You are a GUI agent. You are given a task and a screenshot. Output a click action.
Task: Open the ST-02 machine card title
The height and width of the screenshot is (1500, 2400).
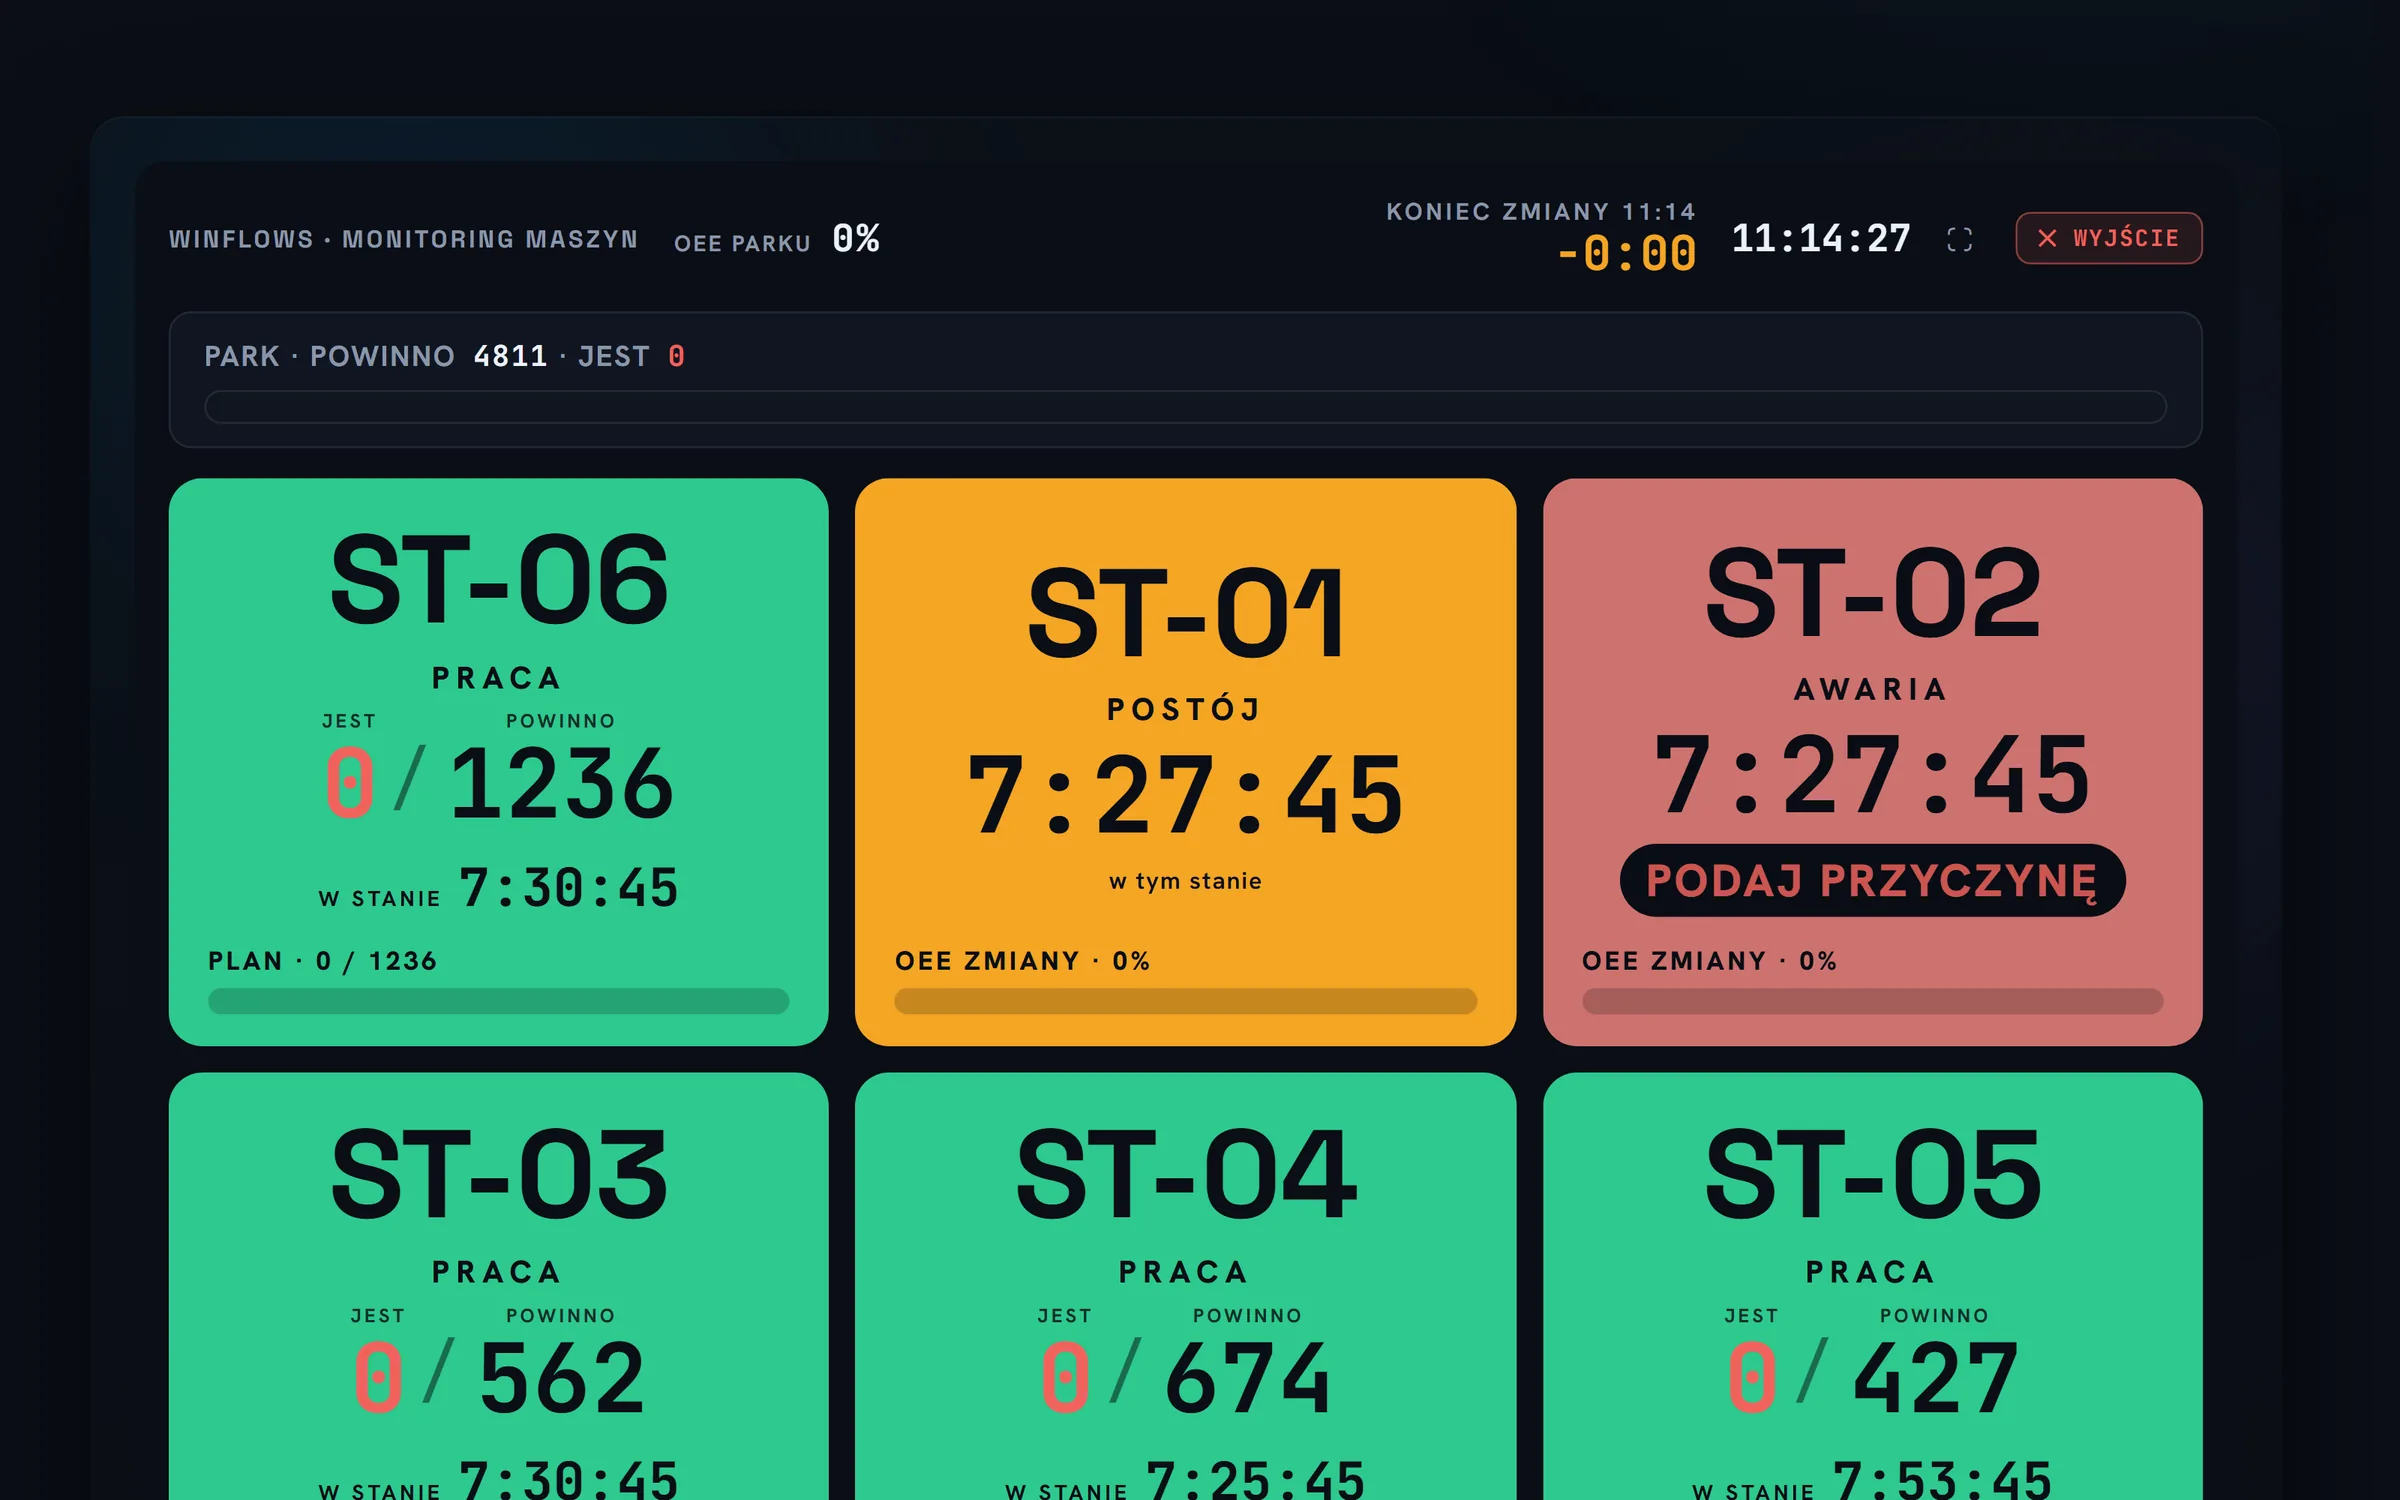(x=1872, y=592)
